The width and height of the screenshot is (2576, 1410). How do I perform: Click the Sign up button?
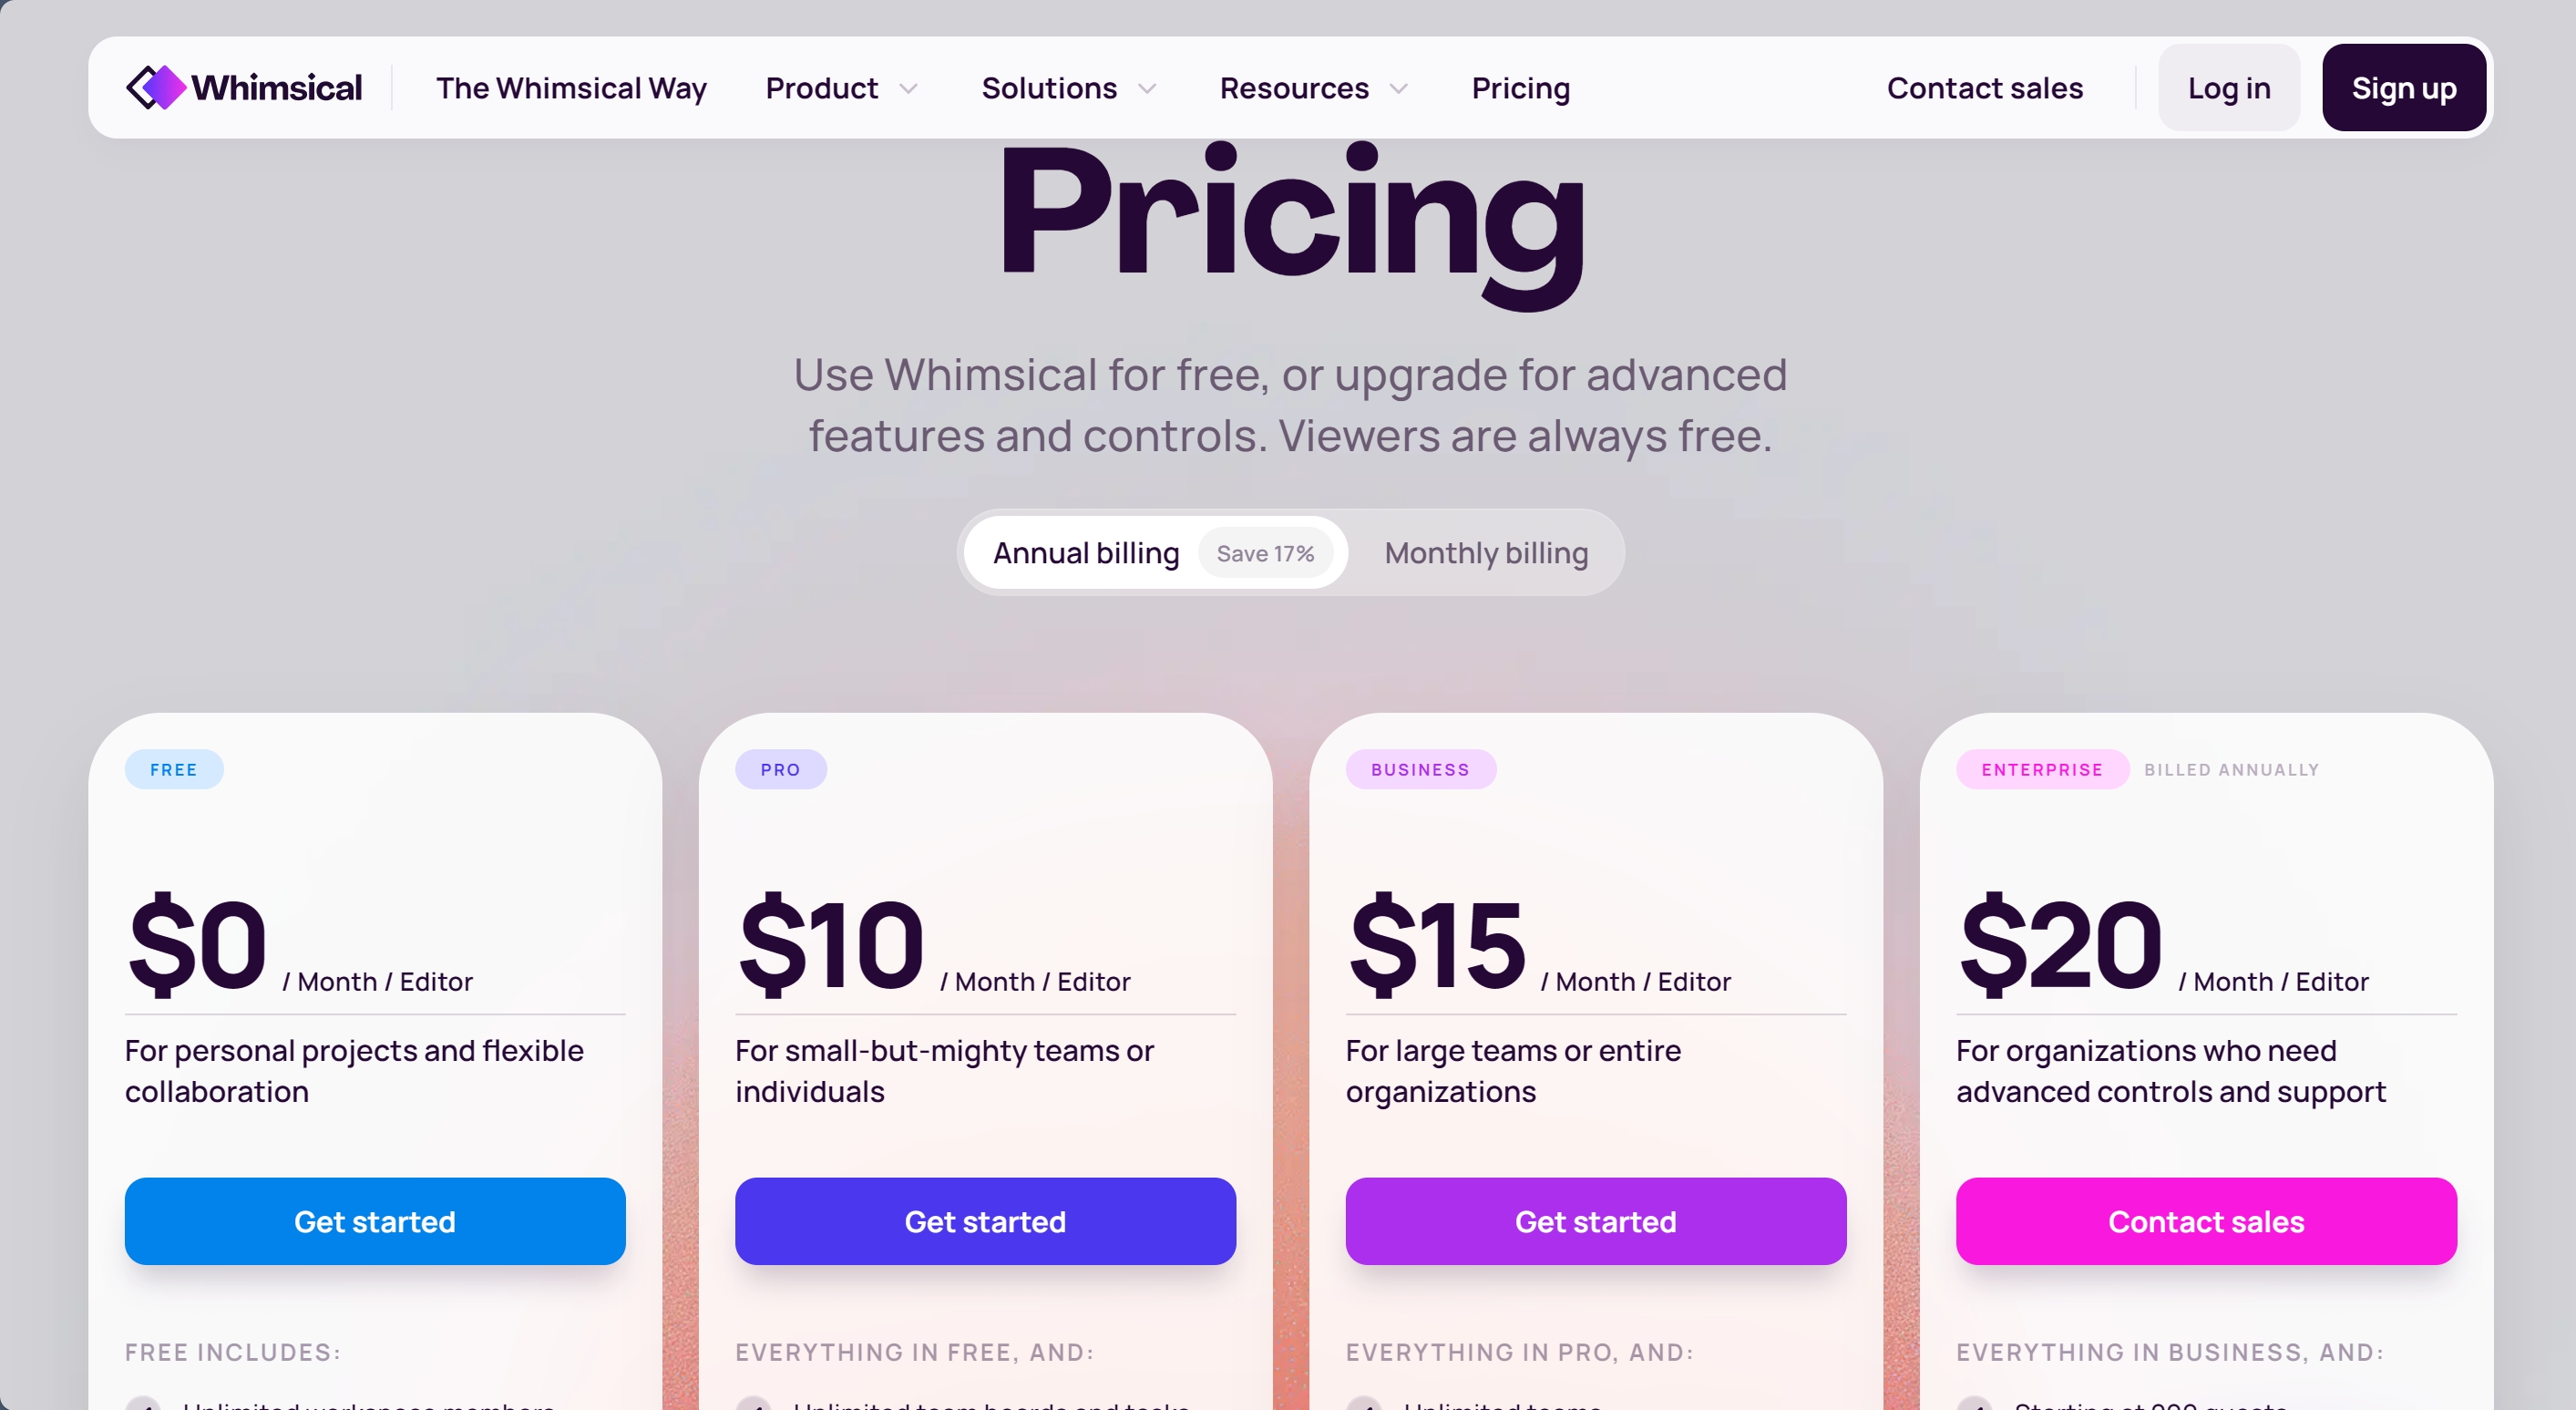coord(2403,87)
